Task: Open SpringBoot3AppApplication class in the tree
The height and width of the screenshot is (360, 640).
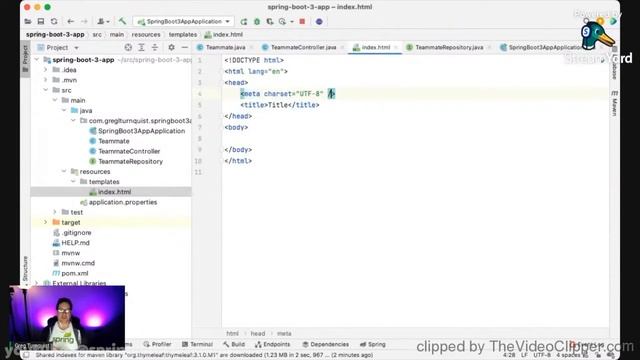Action: pyautogui.click(x=141, y=131)
